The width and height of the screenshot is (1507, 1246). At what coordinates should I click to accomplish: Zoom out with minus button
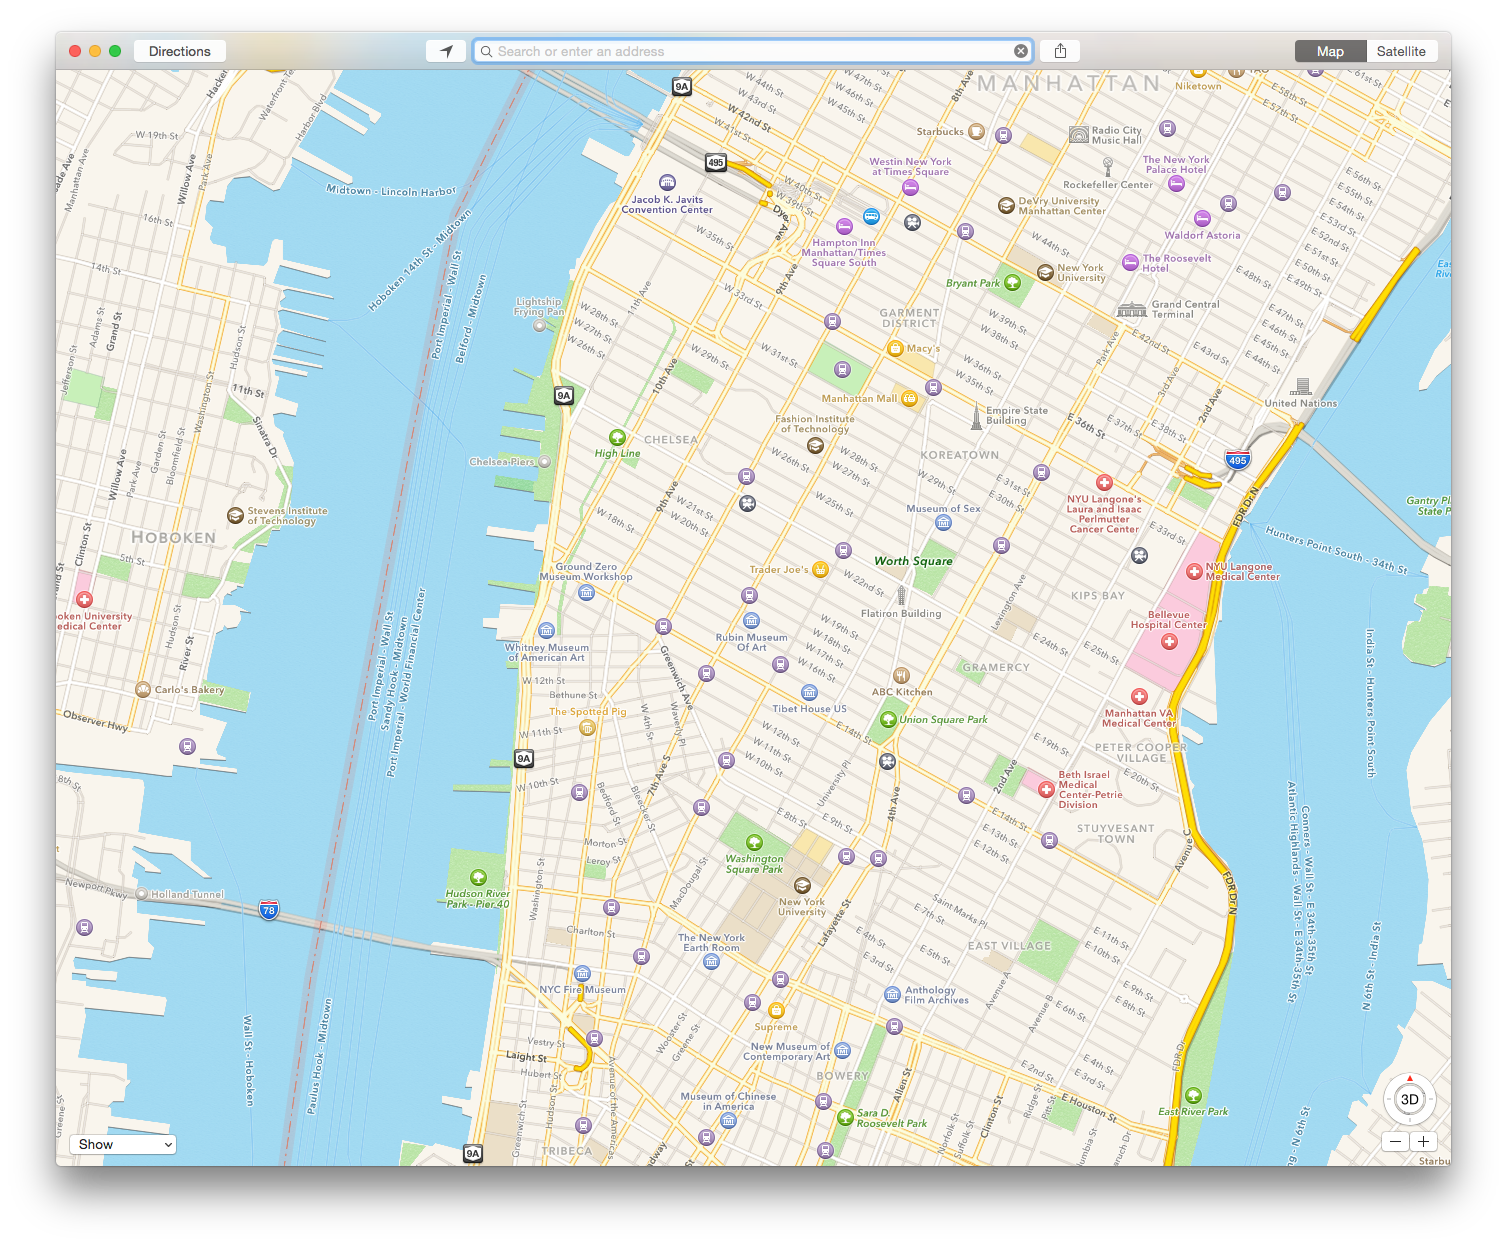coord(1395,1141)
